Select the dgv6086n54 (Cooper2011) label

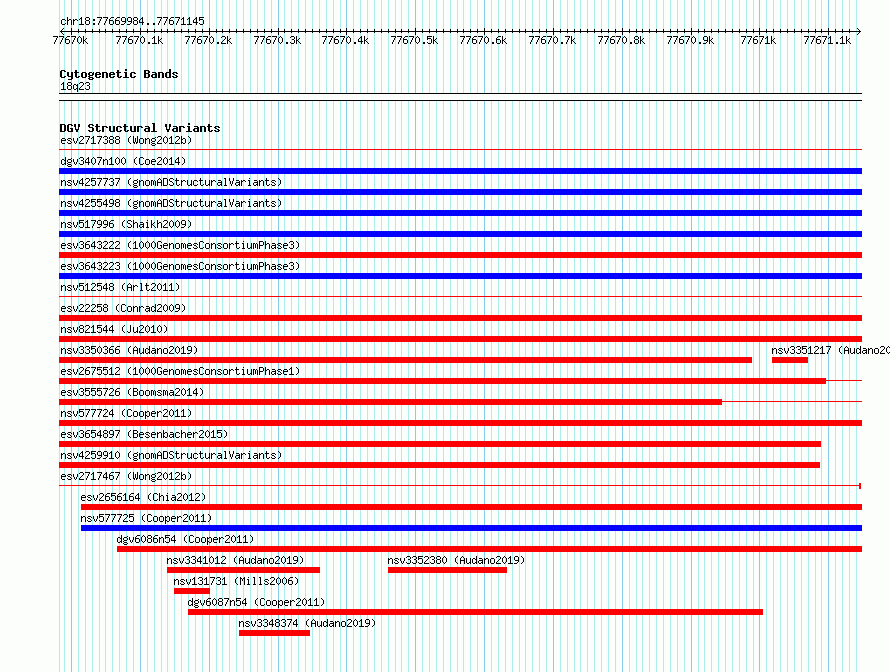(x=185, y=539)
